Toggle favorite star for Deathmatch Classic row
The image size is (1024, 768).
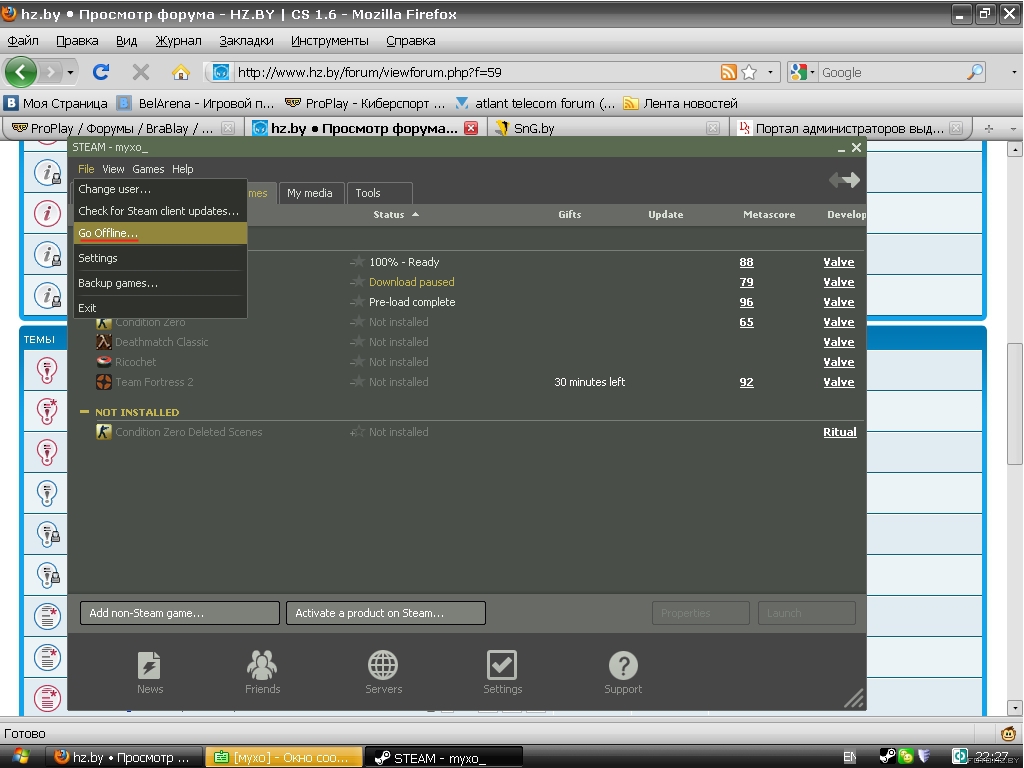point(357,342)
